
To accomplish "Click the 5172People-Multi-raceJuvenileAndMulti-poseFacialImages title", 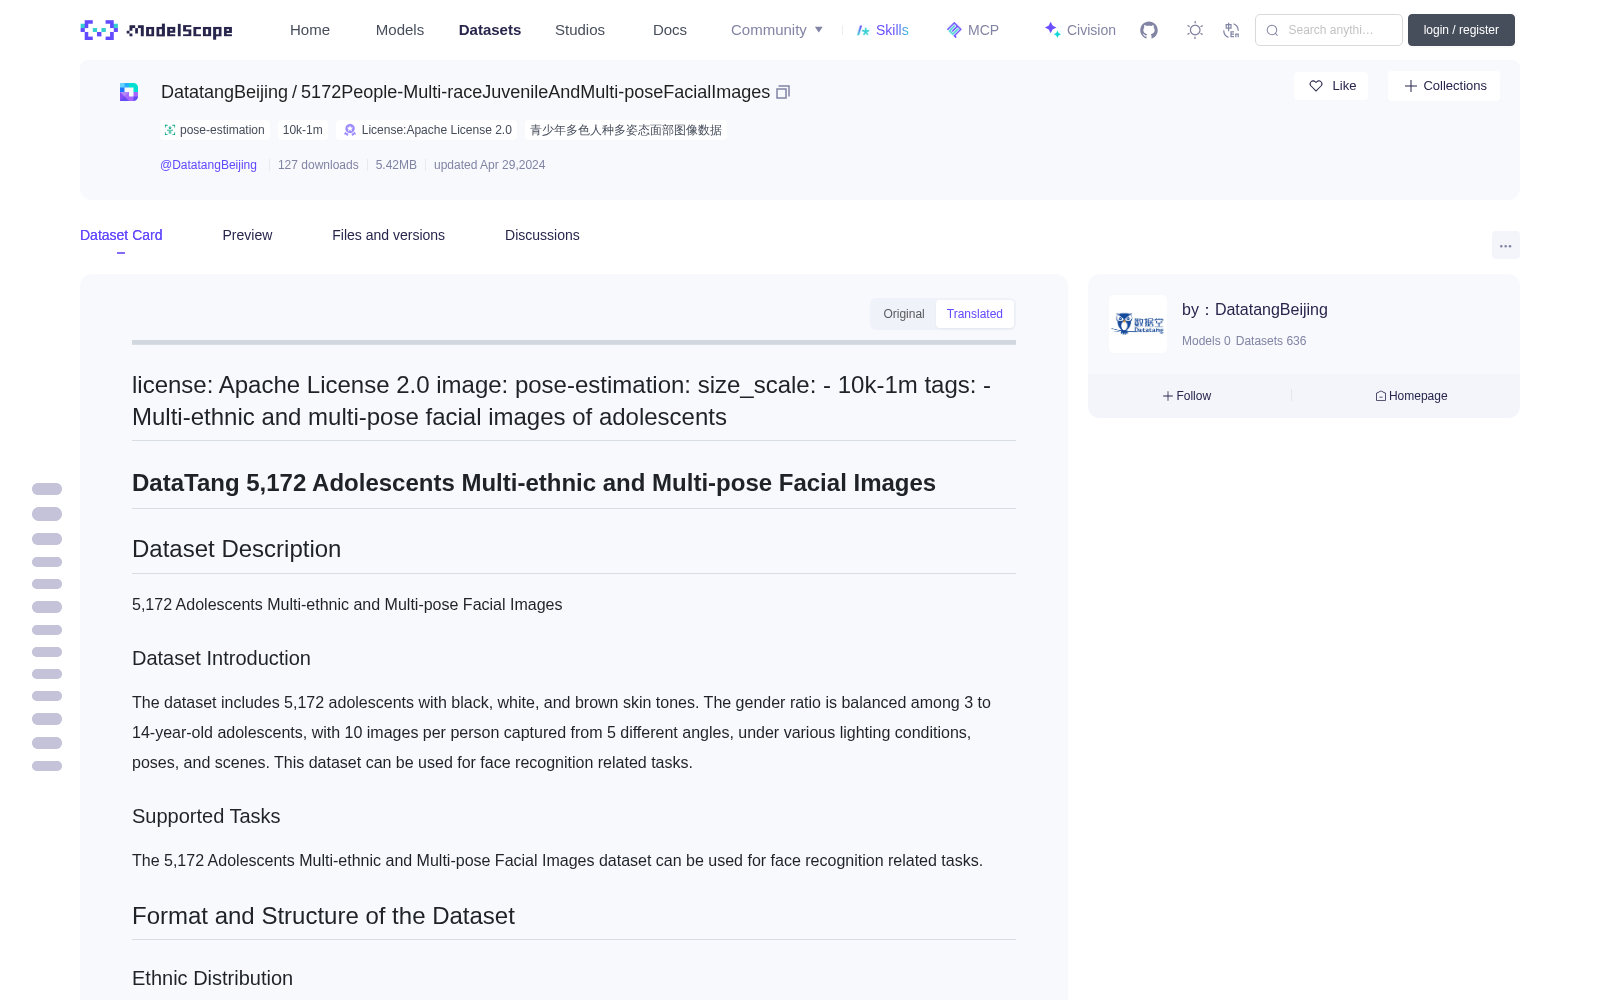I will 535,92.
